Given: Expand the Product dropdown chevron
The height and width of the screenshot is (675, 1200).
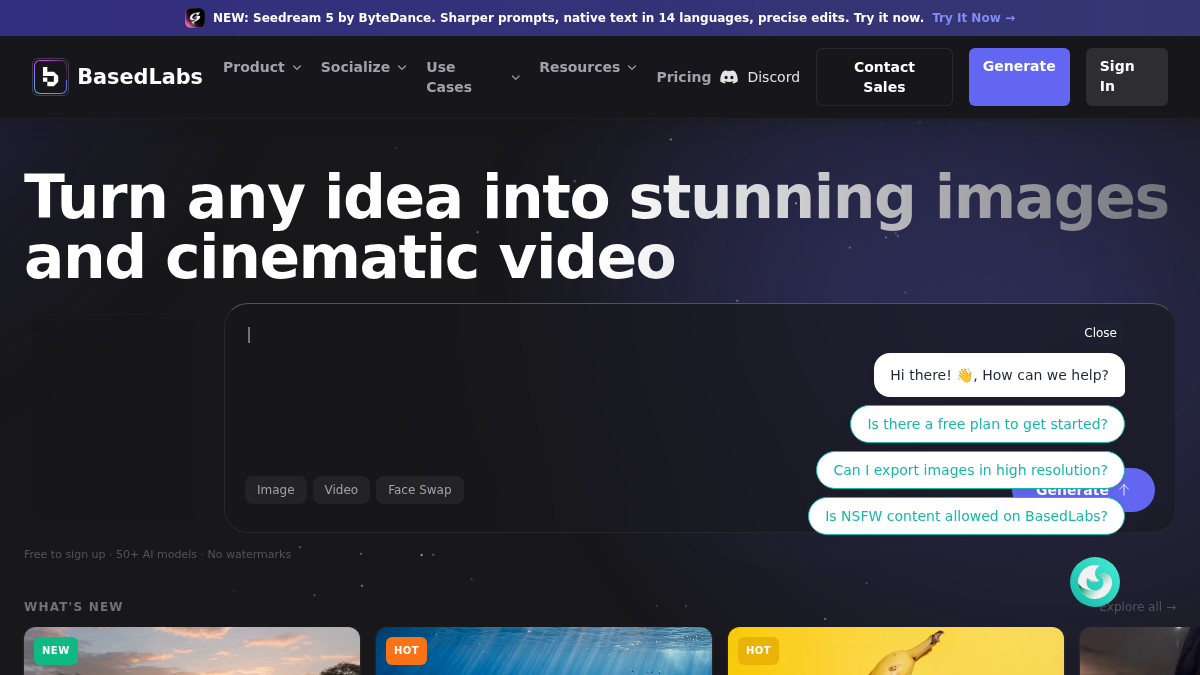Looking at the screenshot, I should click(297, 68).
